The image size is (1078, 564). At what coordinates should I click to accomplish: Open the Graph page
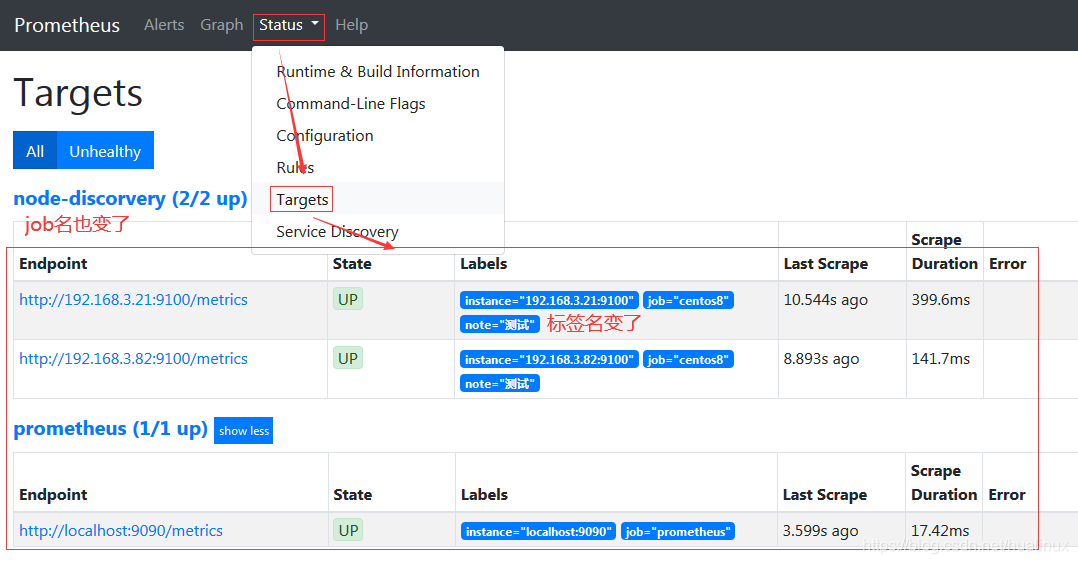221,25
